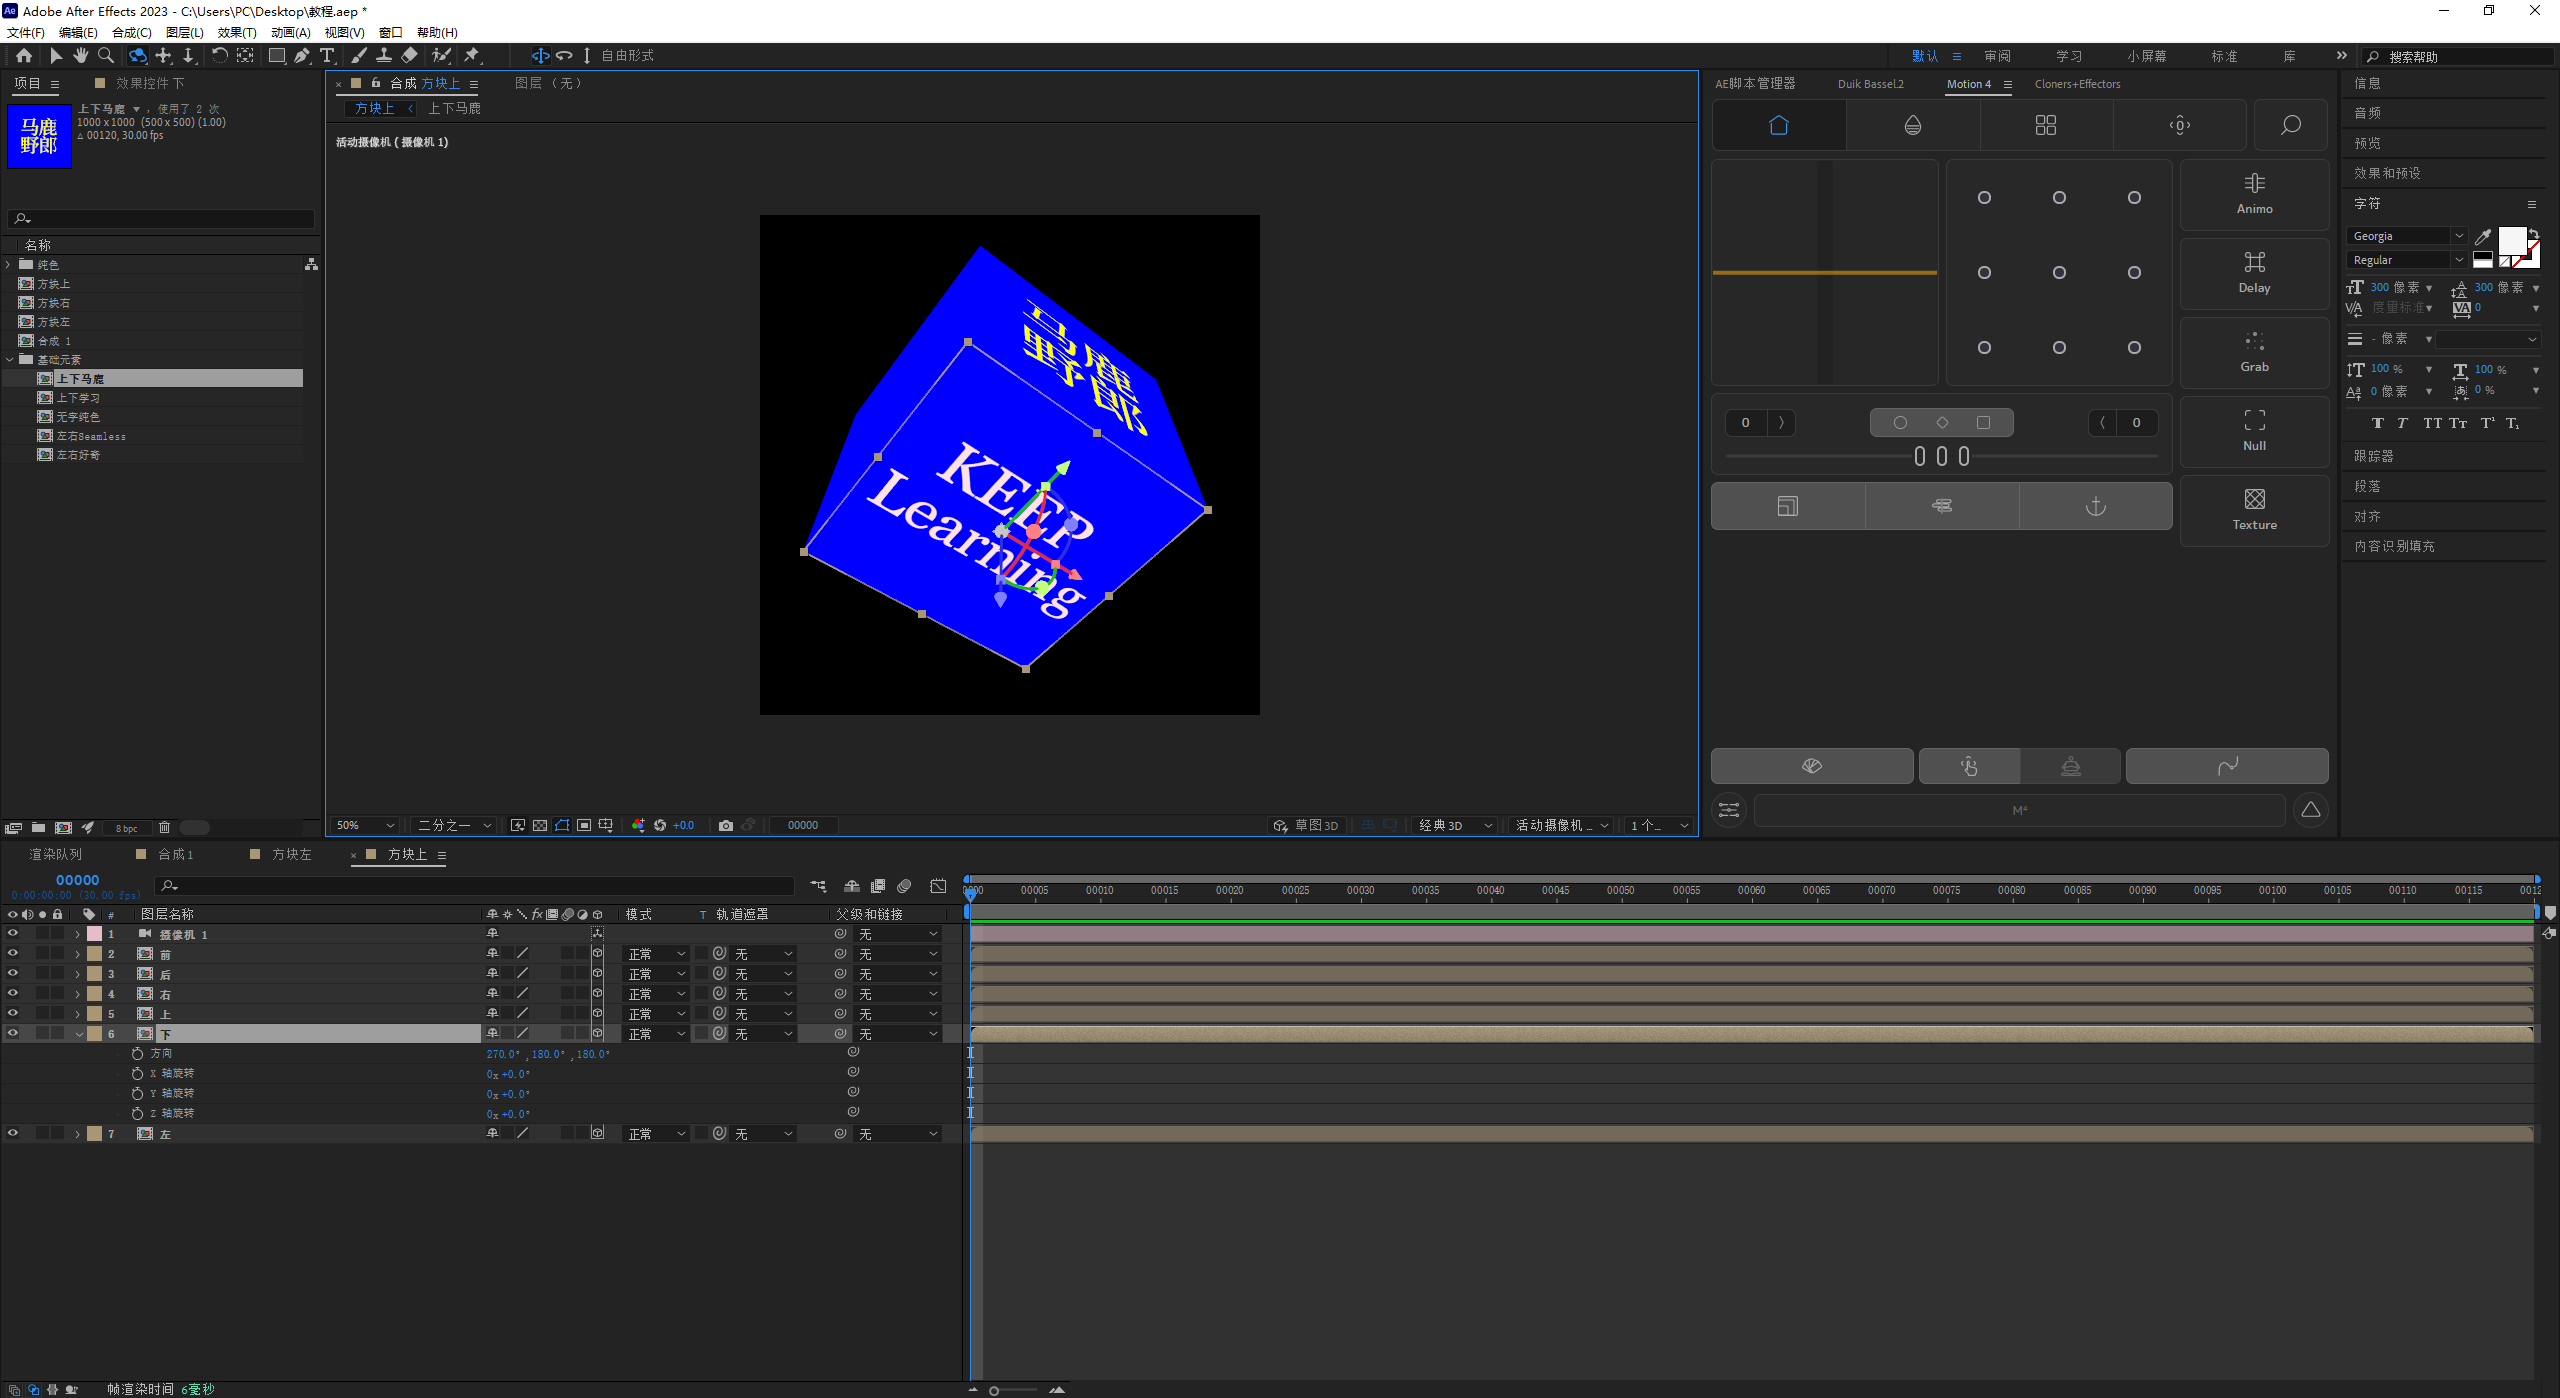The width and height of the screenshot is (2560, 1398).
Task: Click Motion 4 search icon
Action: pyautogui.click(x=2290, y=125)
